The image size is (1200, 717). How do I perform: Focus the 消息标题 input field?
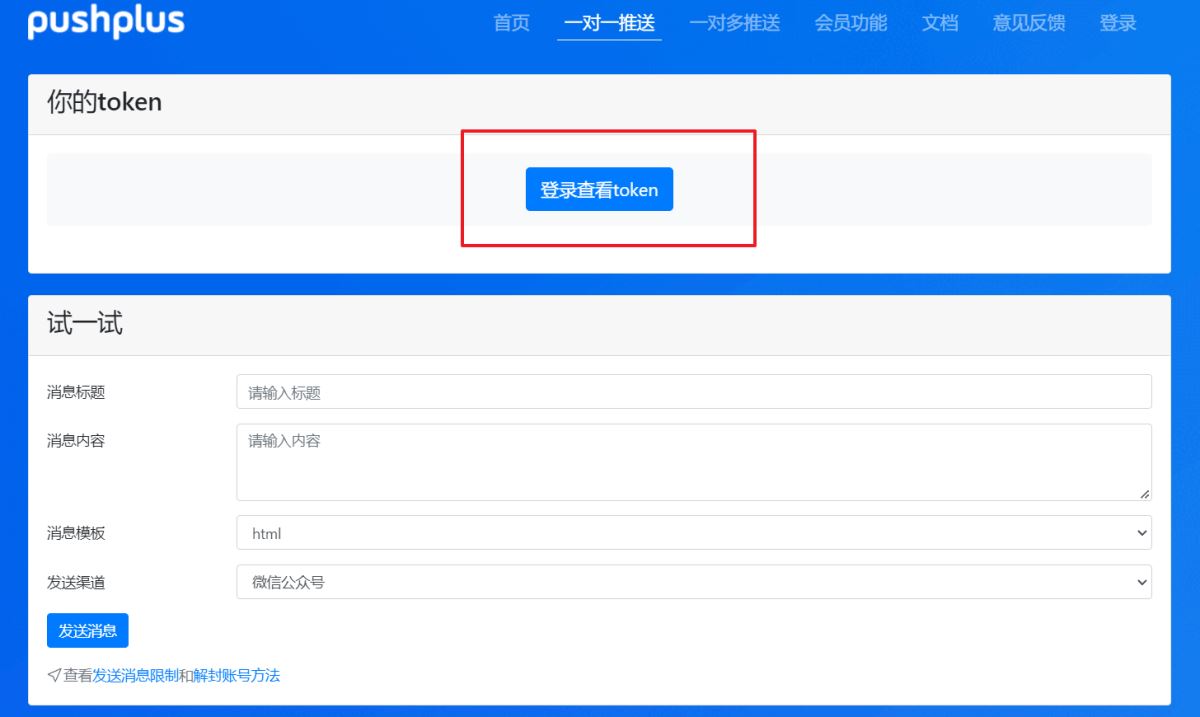(x=694, y=392)
